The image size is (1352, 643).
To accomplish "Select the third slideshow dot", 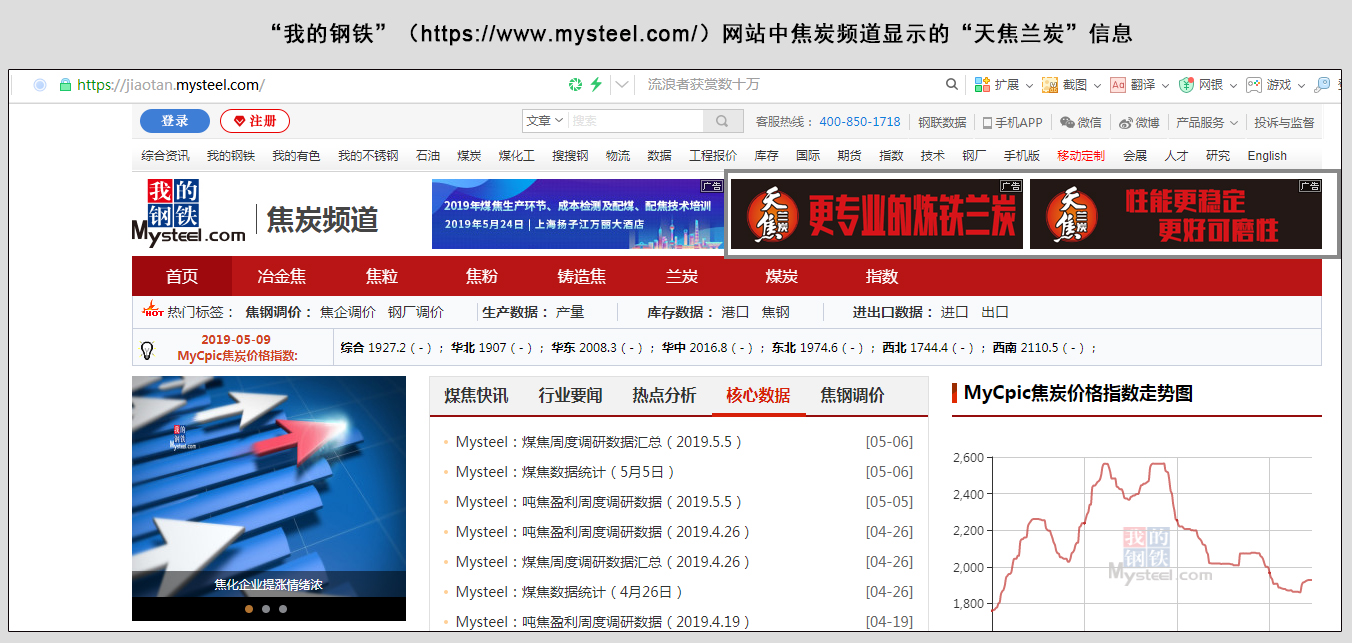I will 283,608.
